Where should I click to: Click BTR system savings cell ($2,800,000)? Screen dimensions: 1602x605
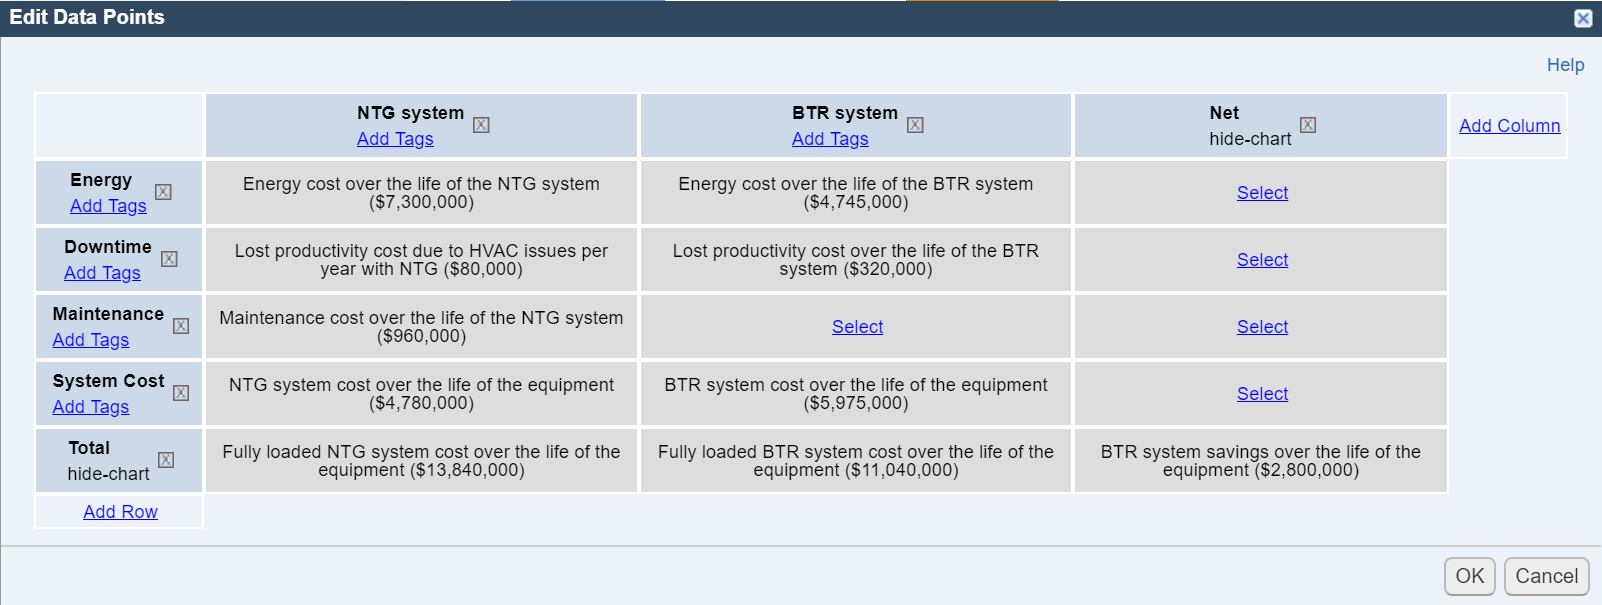pos(1261,461)
